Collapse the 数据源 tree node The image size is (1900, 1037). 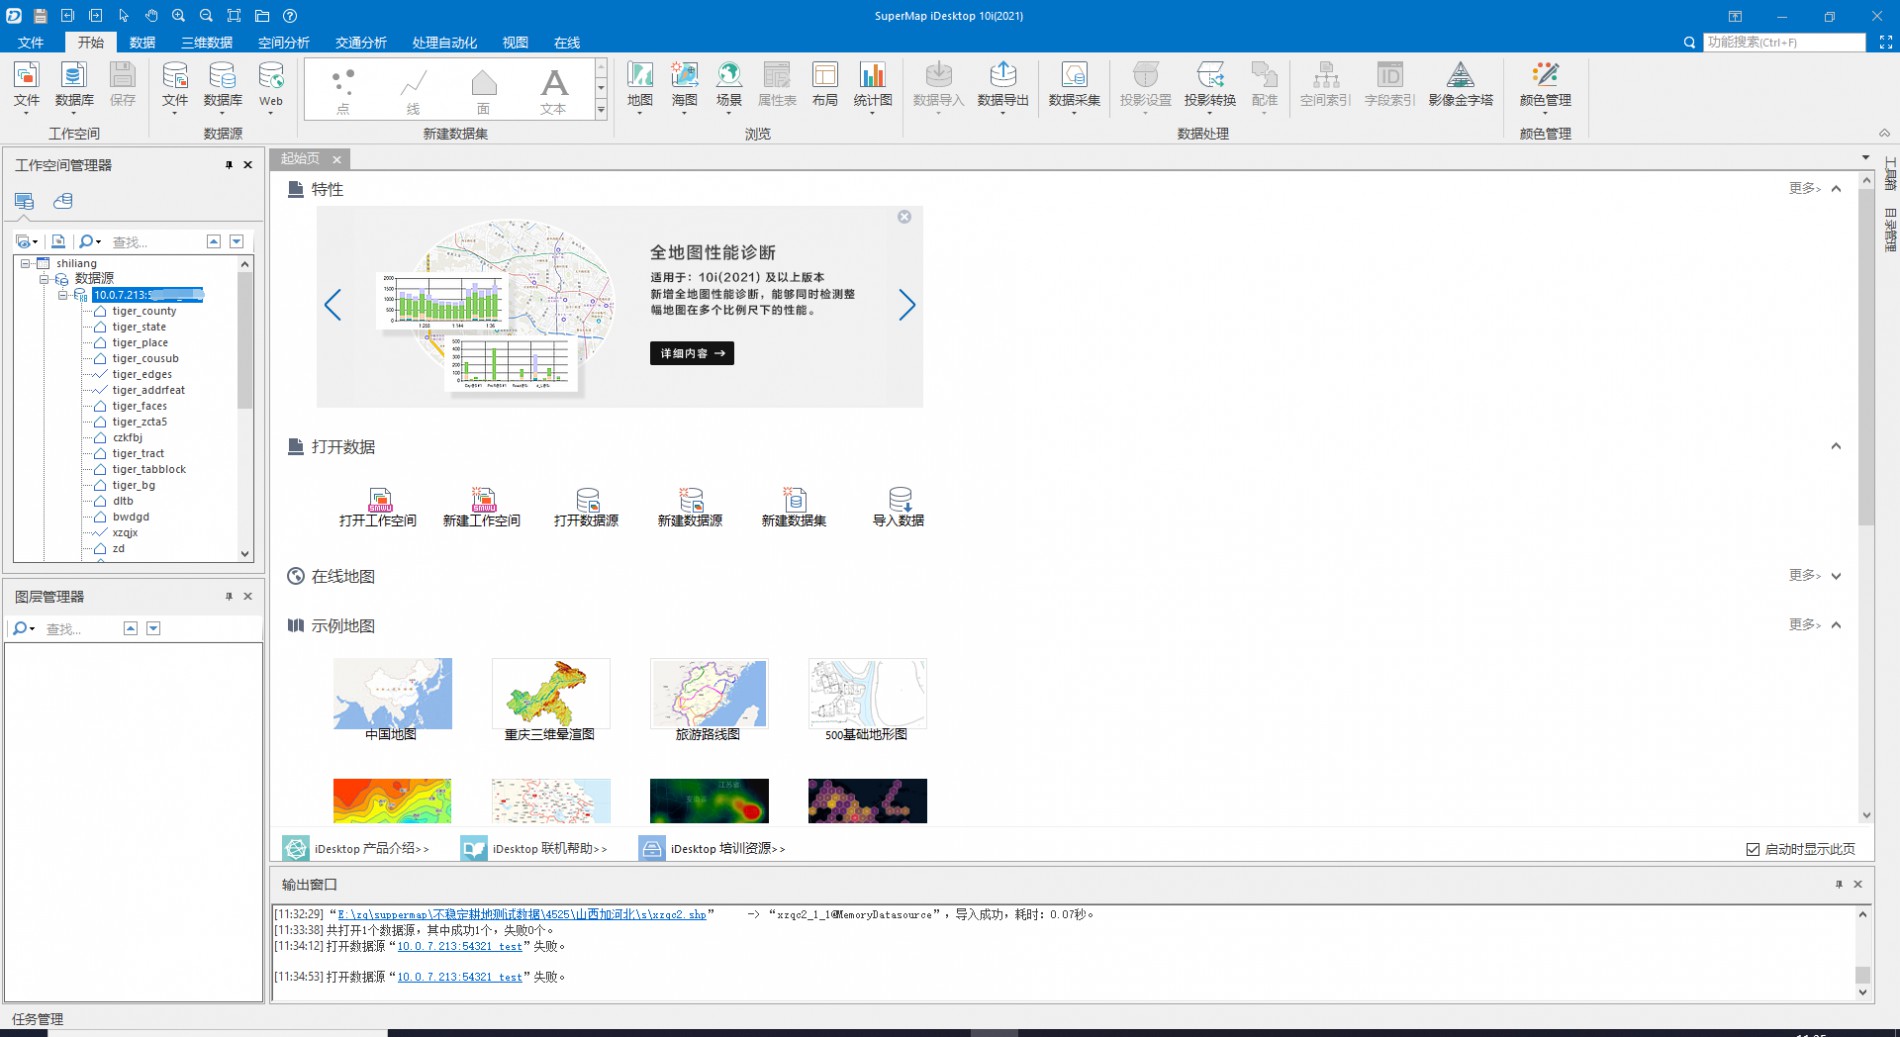pyautogui.click(x=44, y=279)
